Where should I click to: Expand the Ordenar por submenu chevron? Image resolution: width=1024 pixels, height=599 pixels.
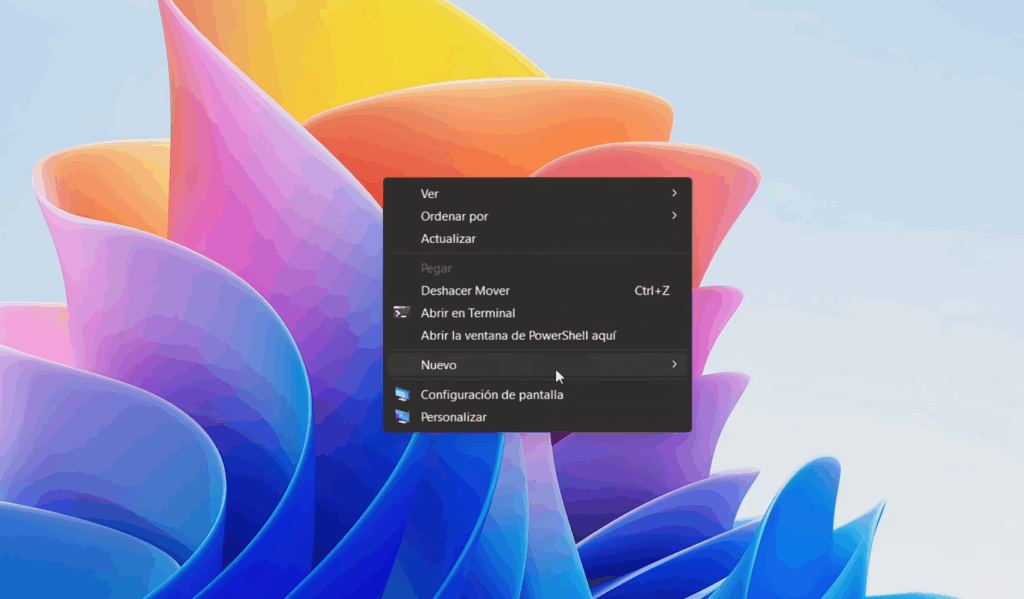click(674, 216)
